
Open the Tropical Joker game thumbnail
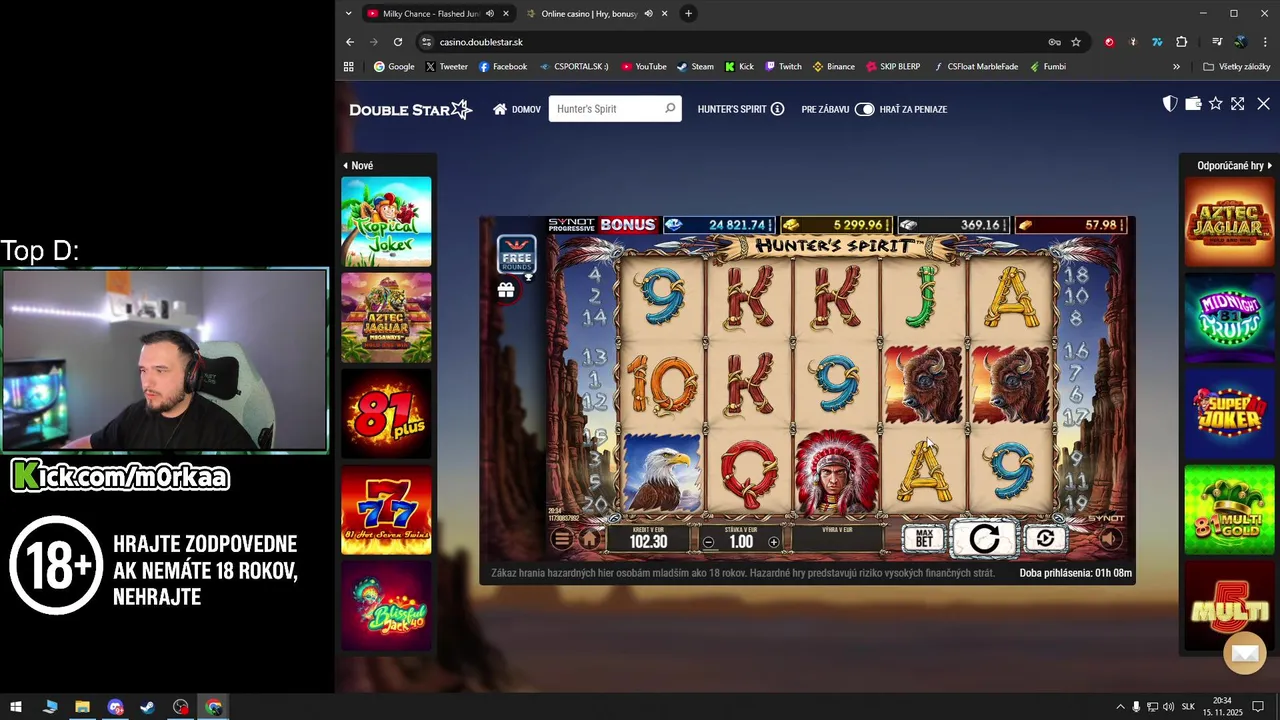click(x=386, y=221)
